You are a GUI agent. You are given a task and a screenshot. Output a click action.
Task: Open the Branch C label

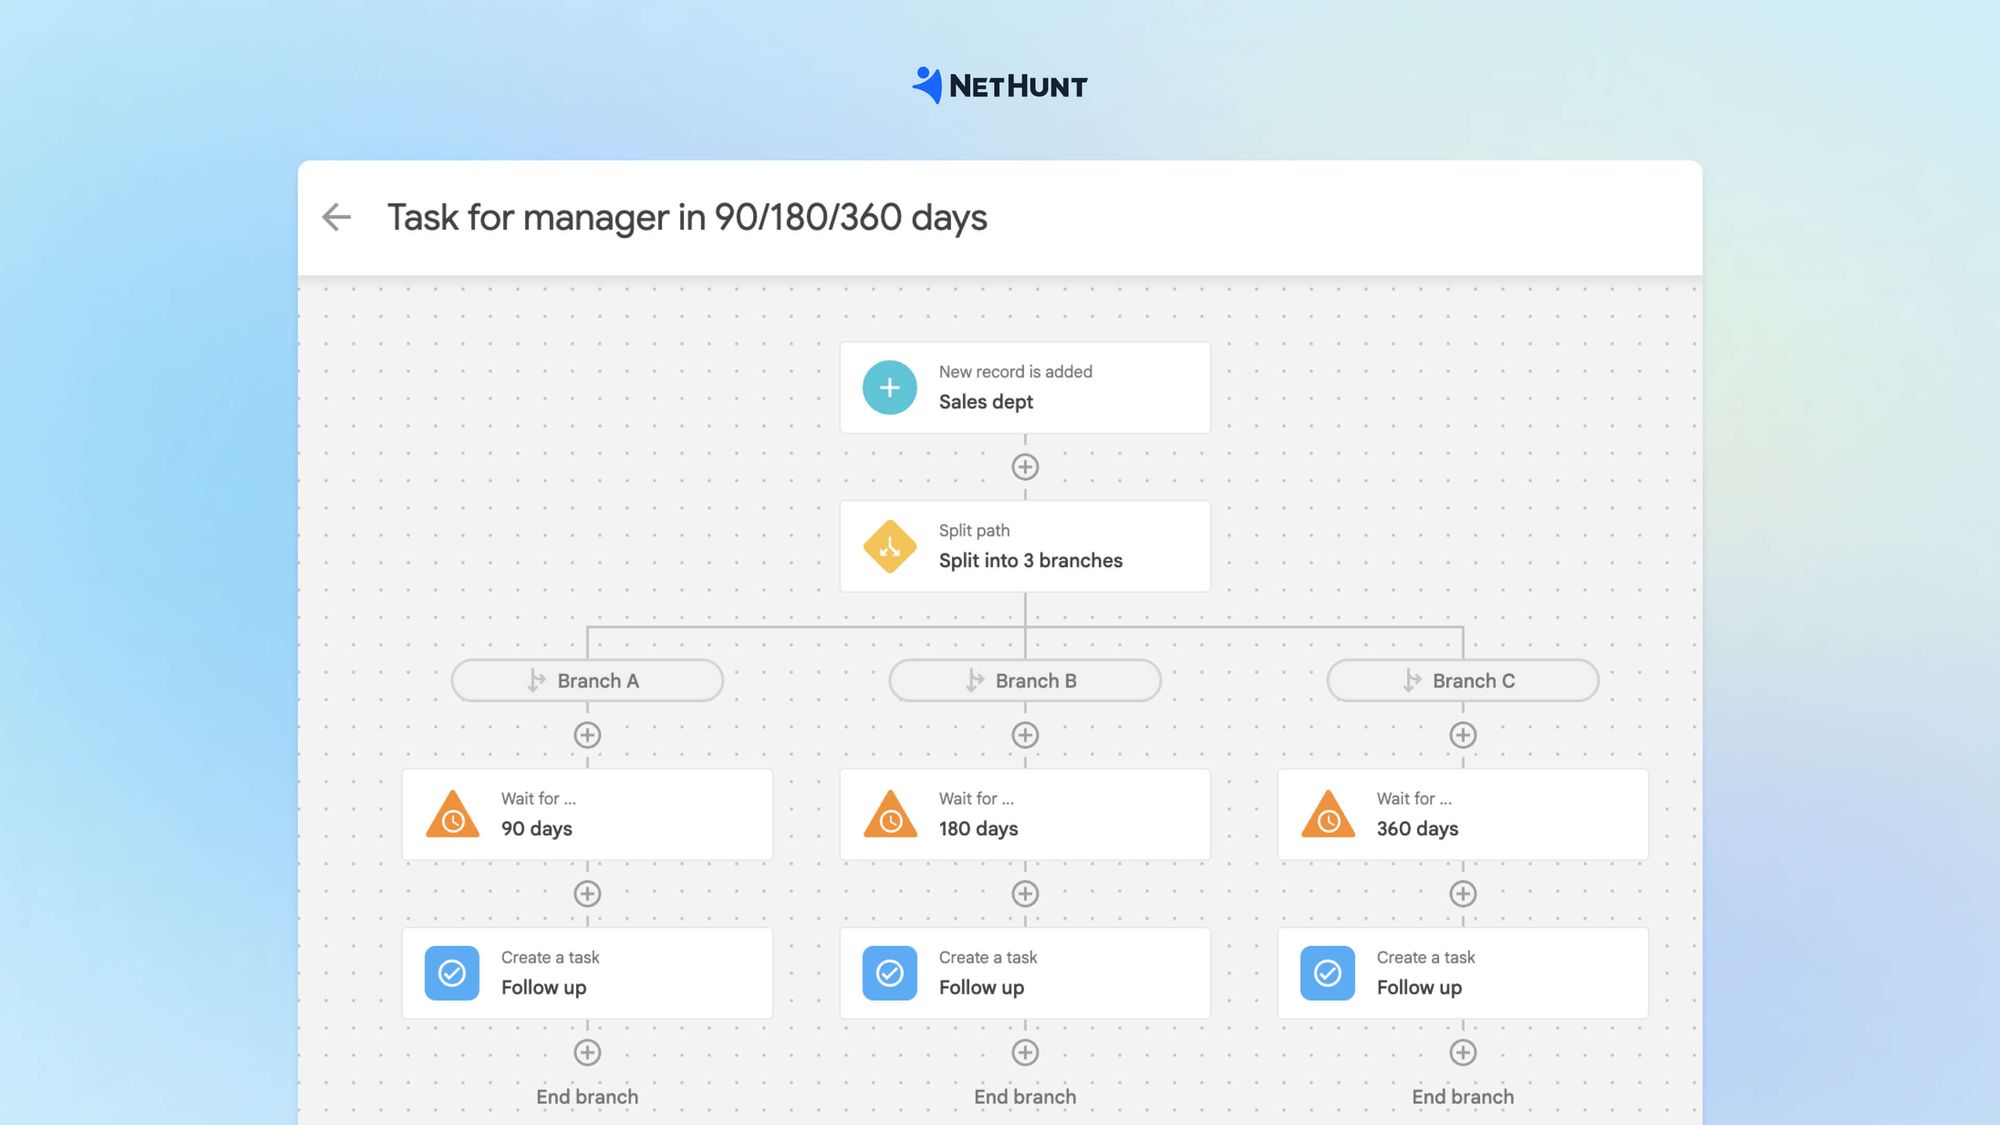point(1463,680)
